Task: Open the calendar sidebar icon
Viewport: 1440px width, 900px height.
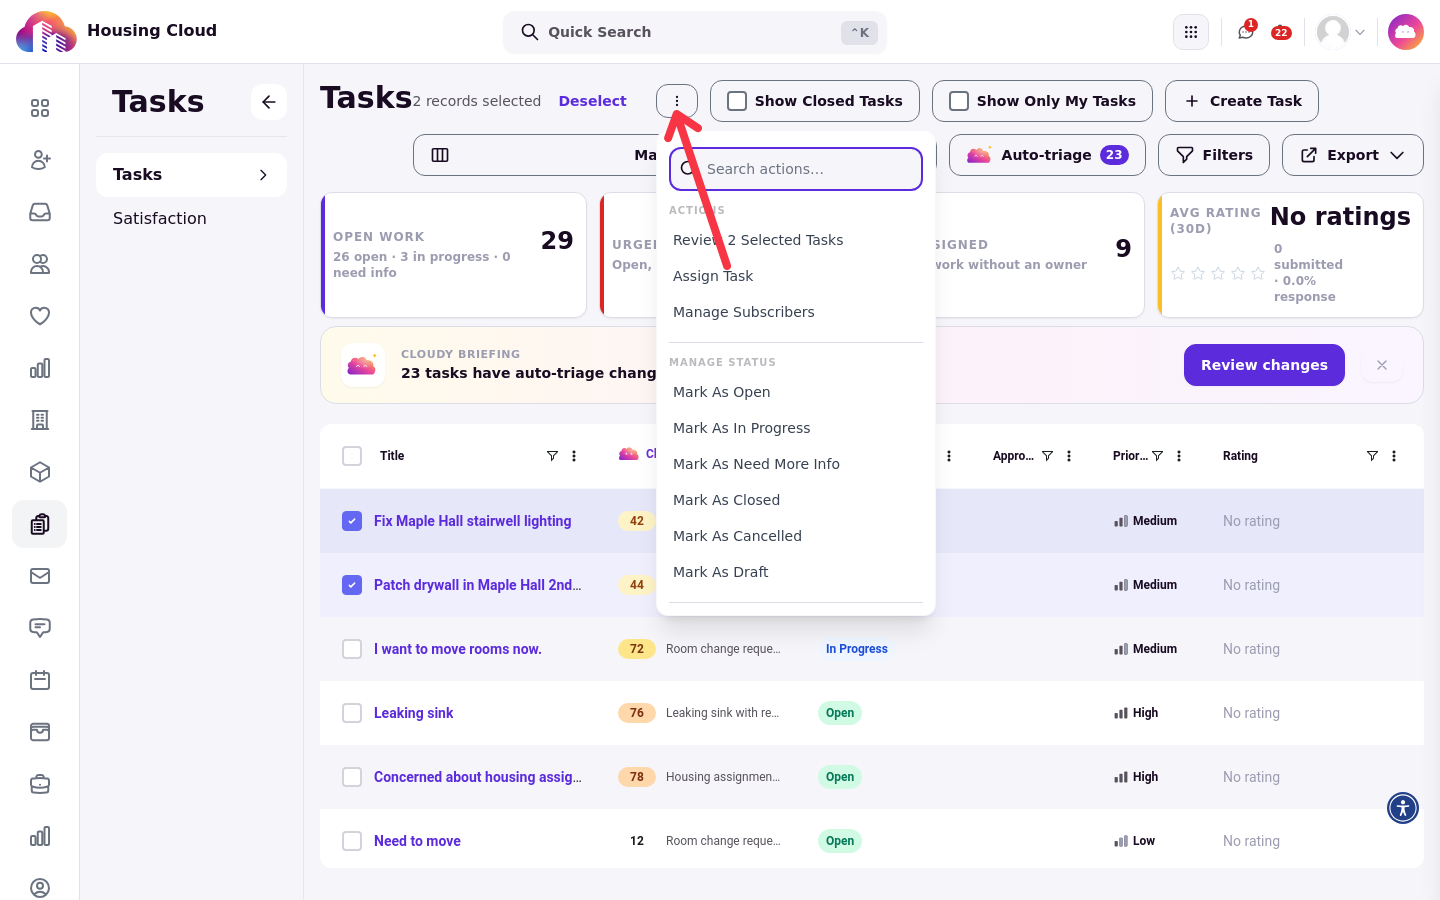Action: pyautogui.click(x=40, y=680)
